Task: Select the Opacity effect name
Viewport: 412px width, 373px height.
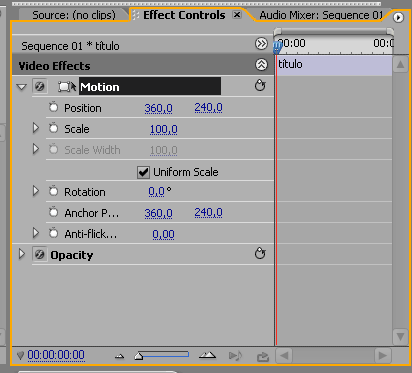Action: click(72, 255)
